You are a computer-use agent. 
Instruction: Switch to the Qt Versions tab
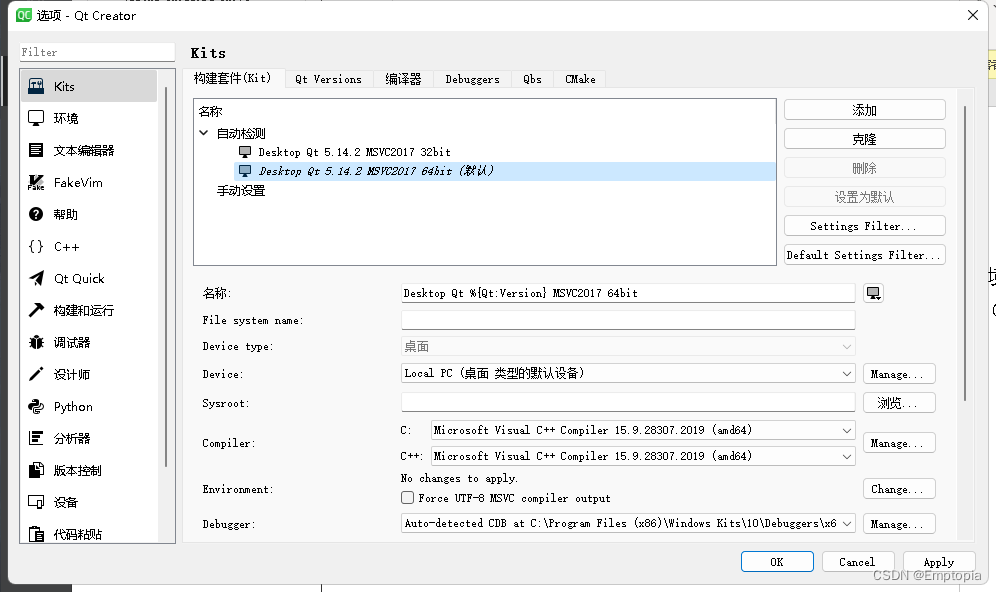point(328,79)
